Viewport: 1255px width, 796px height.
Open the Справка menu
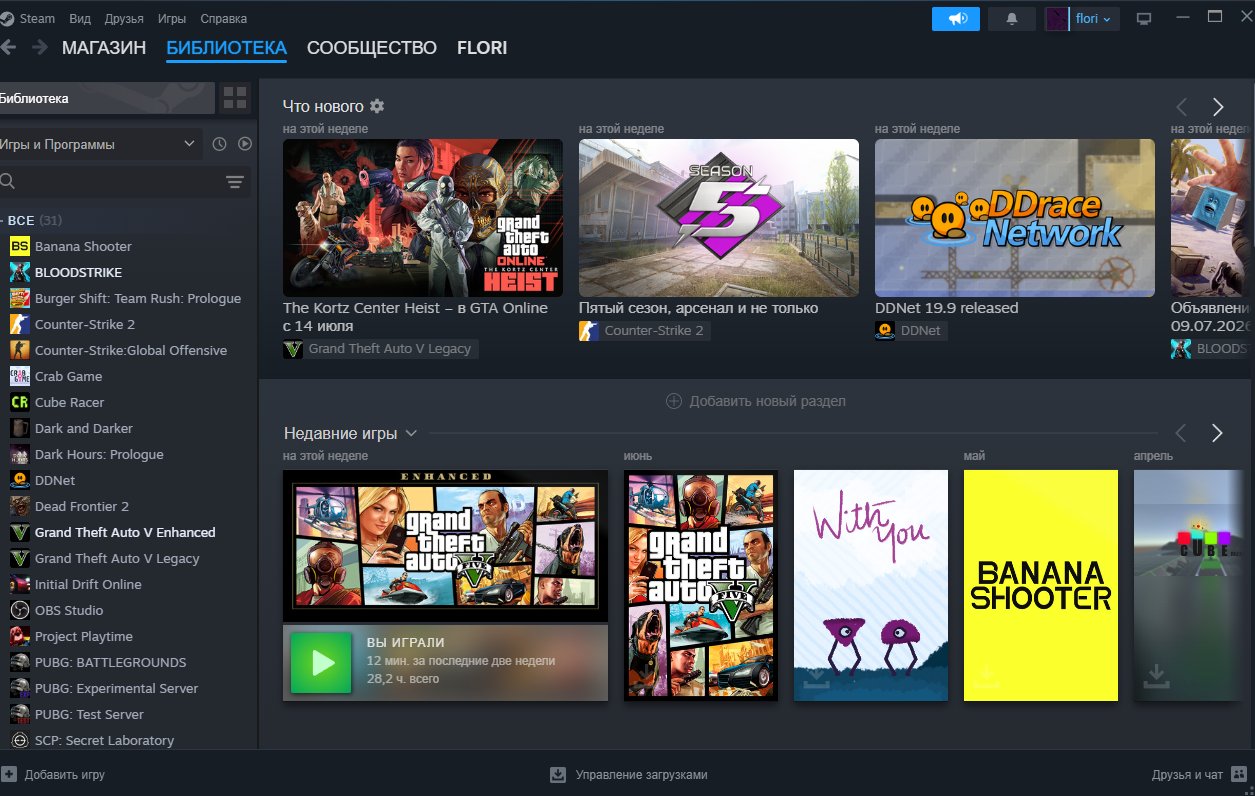224,19
